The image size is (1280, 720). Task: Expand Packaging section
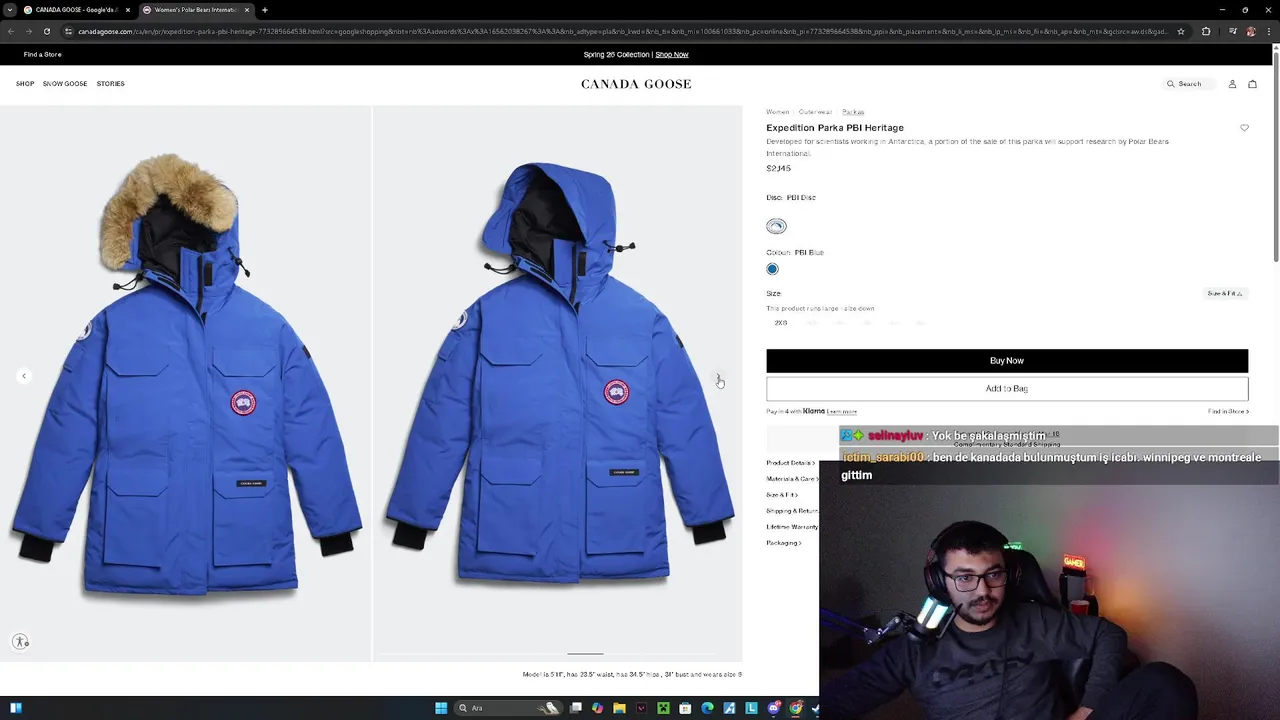click(x=784, y=543)
